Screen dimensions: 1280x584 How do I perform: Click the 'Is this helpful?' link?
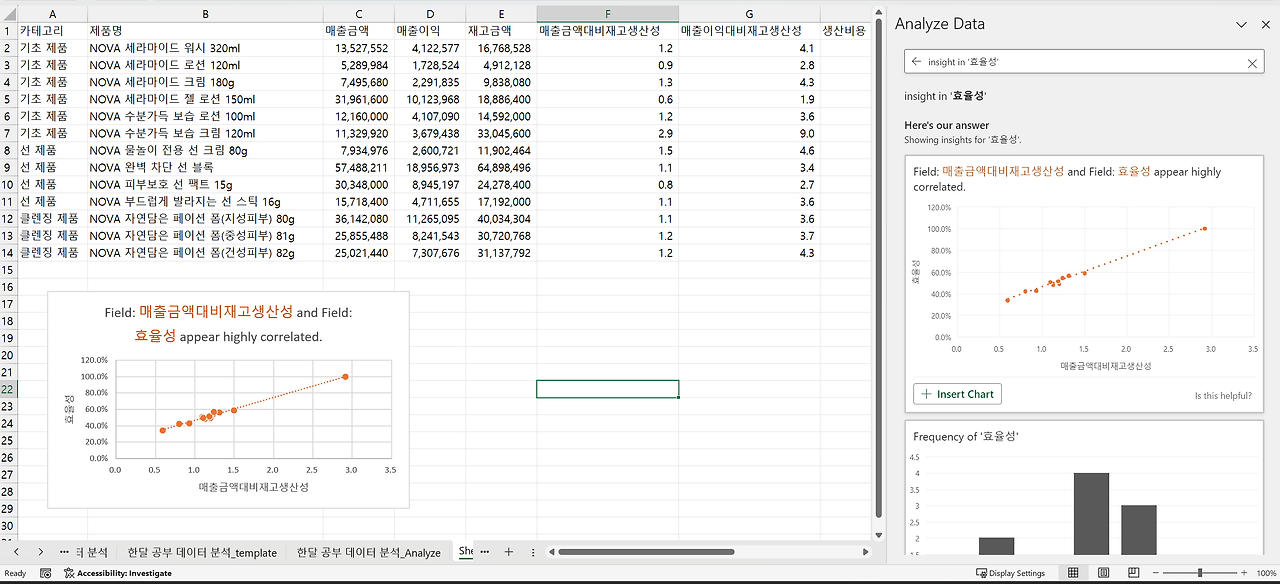(x=1223, y=395)
